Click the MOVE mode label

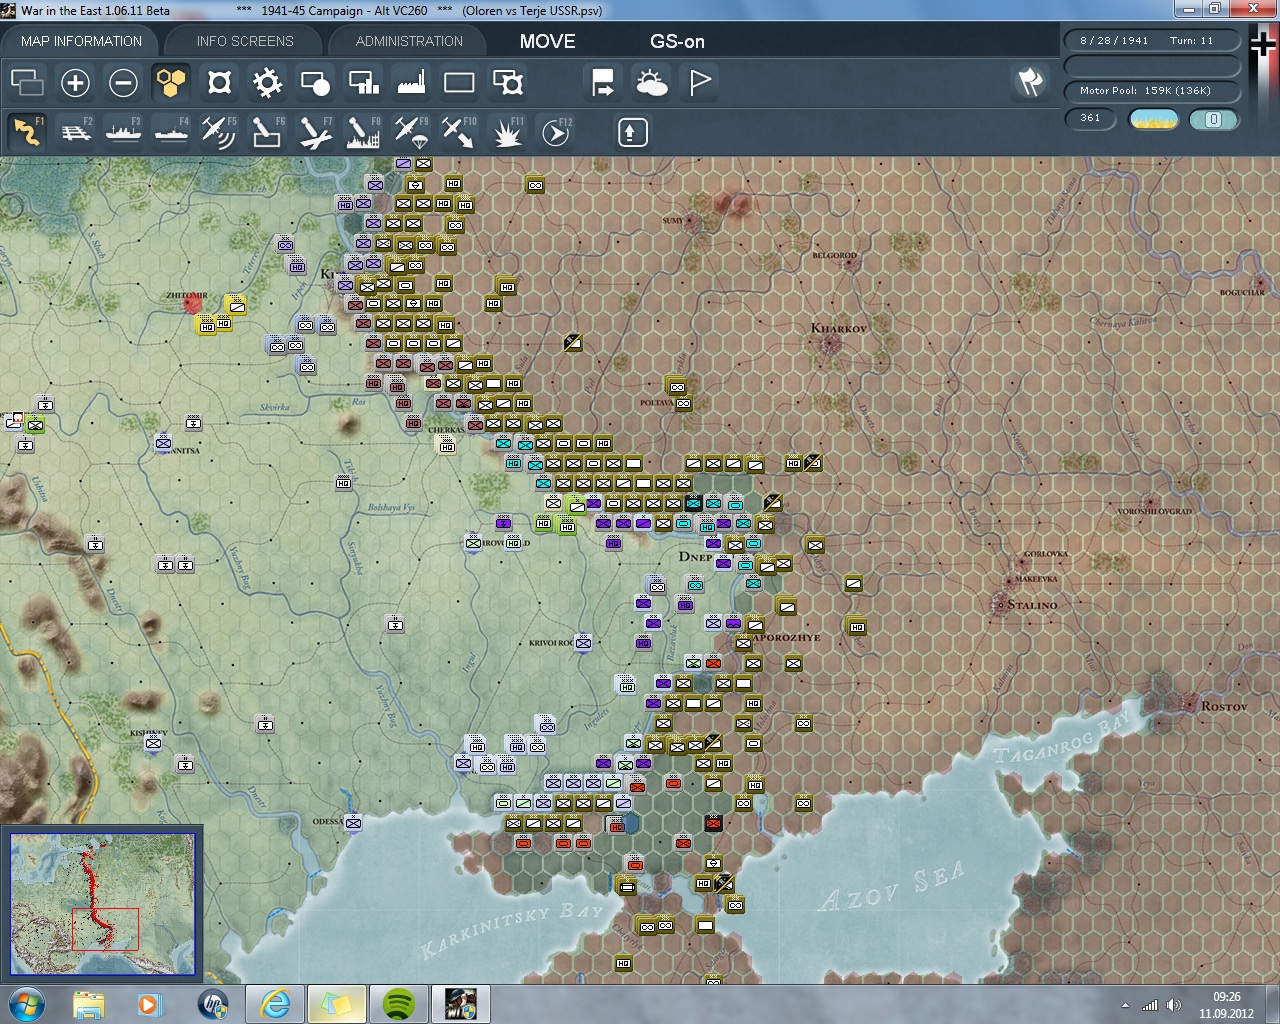click(547, 41)
